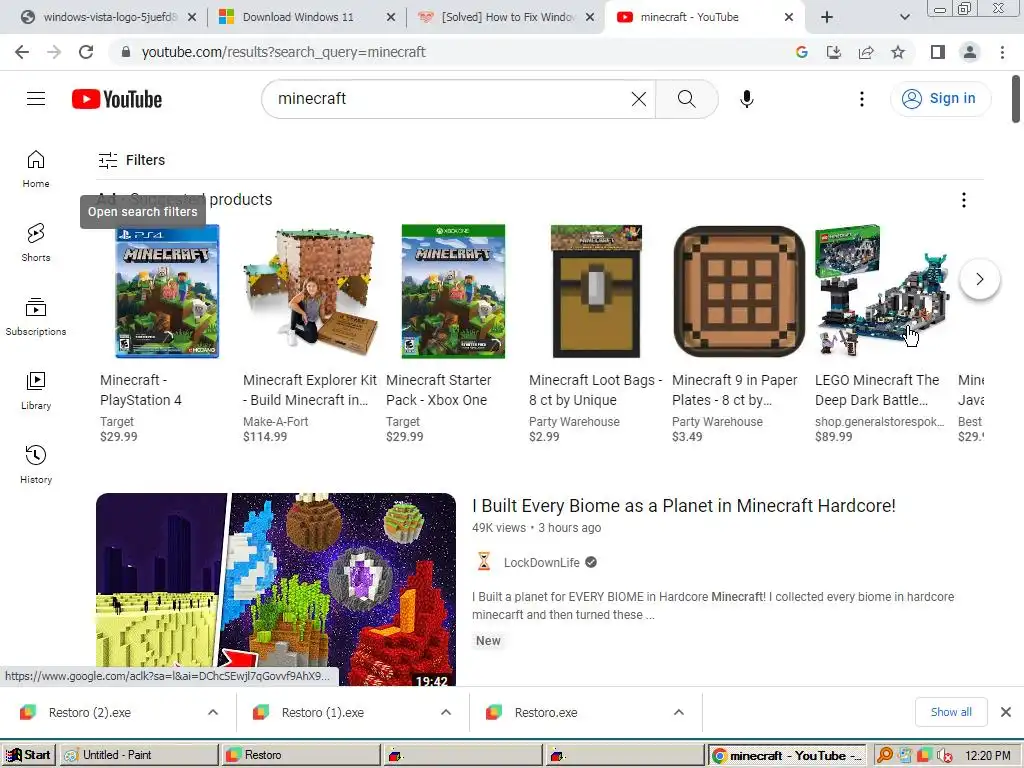Open the ad options three-dot menu
This screenshot has height=768, width=1024.
coord(963,200)
